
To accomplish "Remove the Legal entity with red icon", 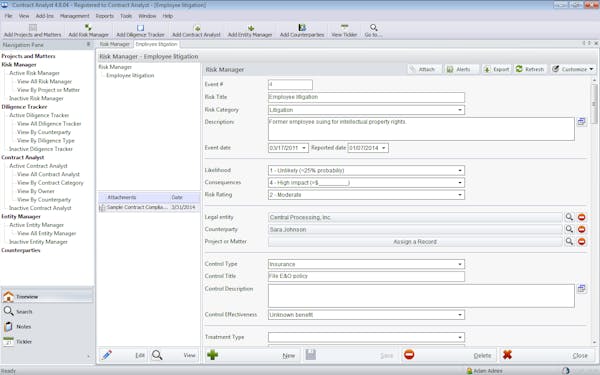I will 582,217.
